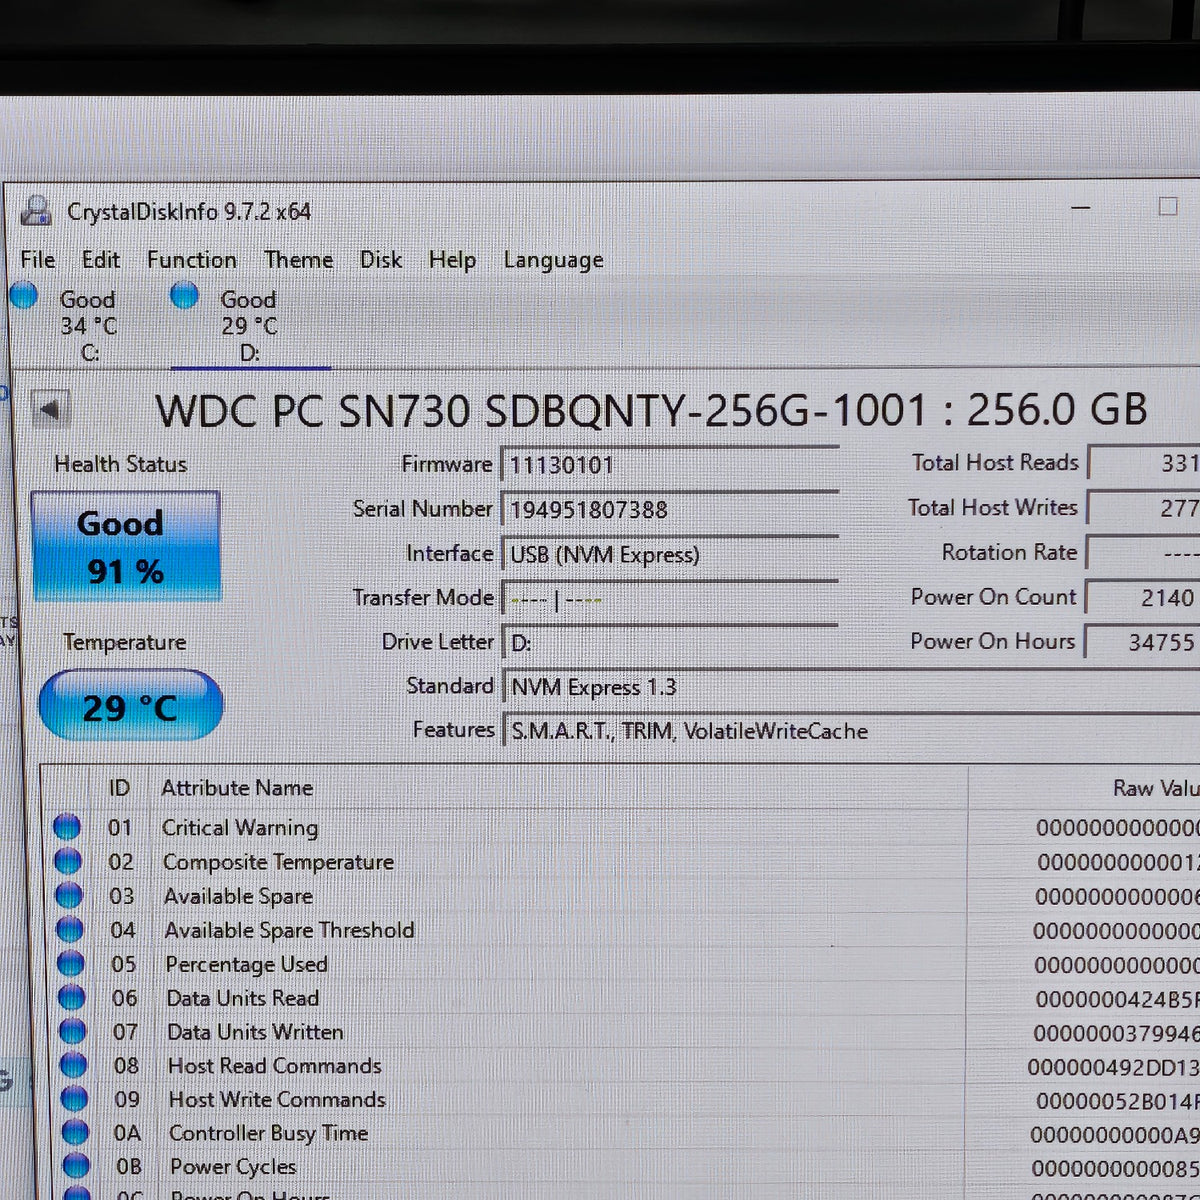Screen dimensions: 1200x1200
Task: Click the Serial Number field 194951807388
Action: coord(669,509)
